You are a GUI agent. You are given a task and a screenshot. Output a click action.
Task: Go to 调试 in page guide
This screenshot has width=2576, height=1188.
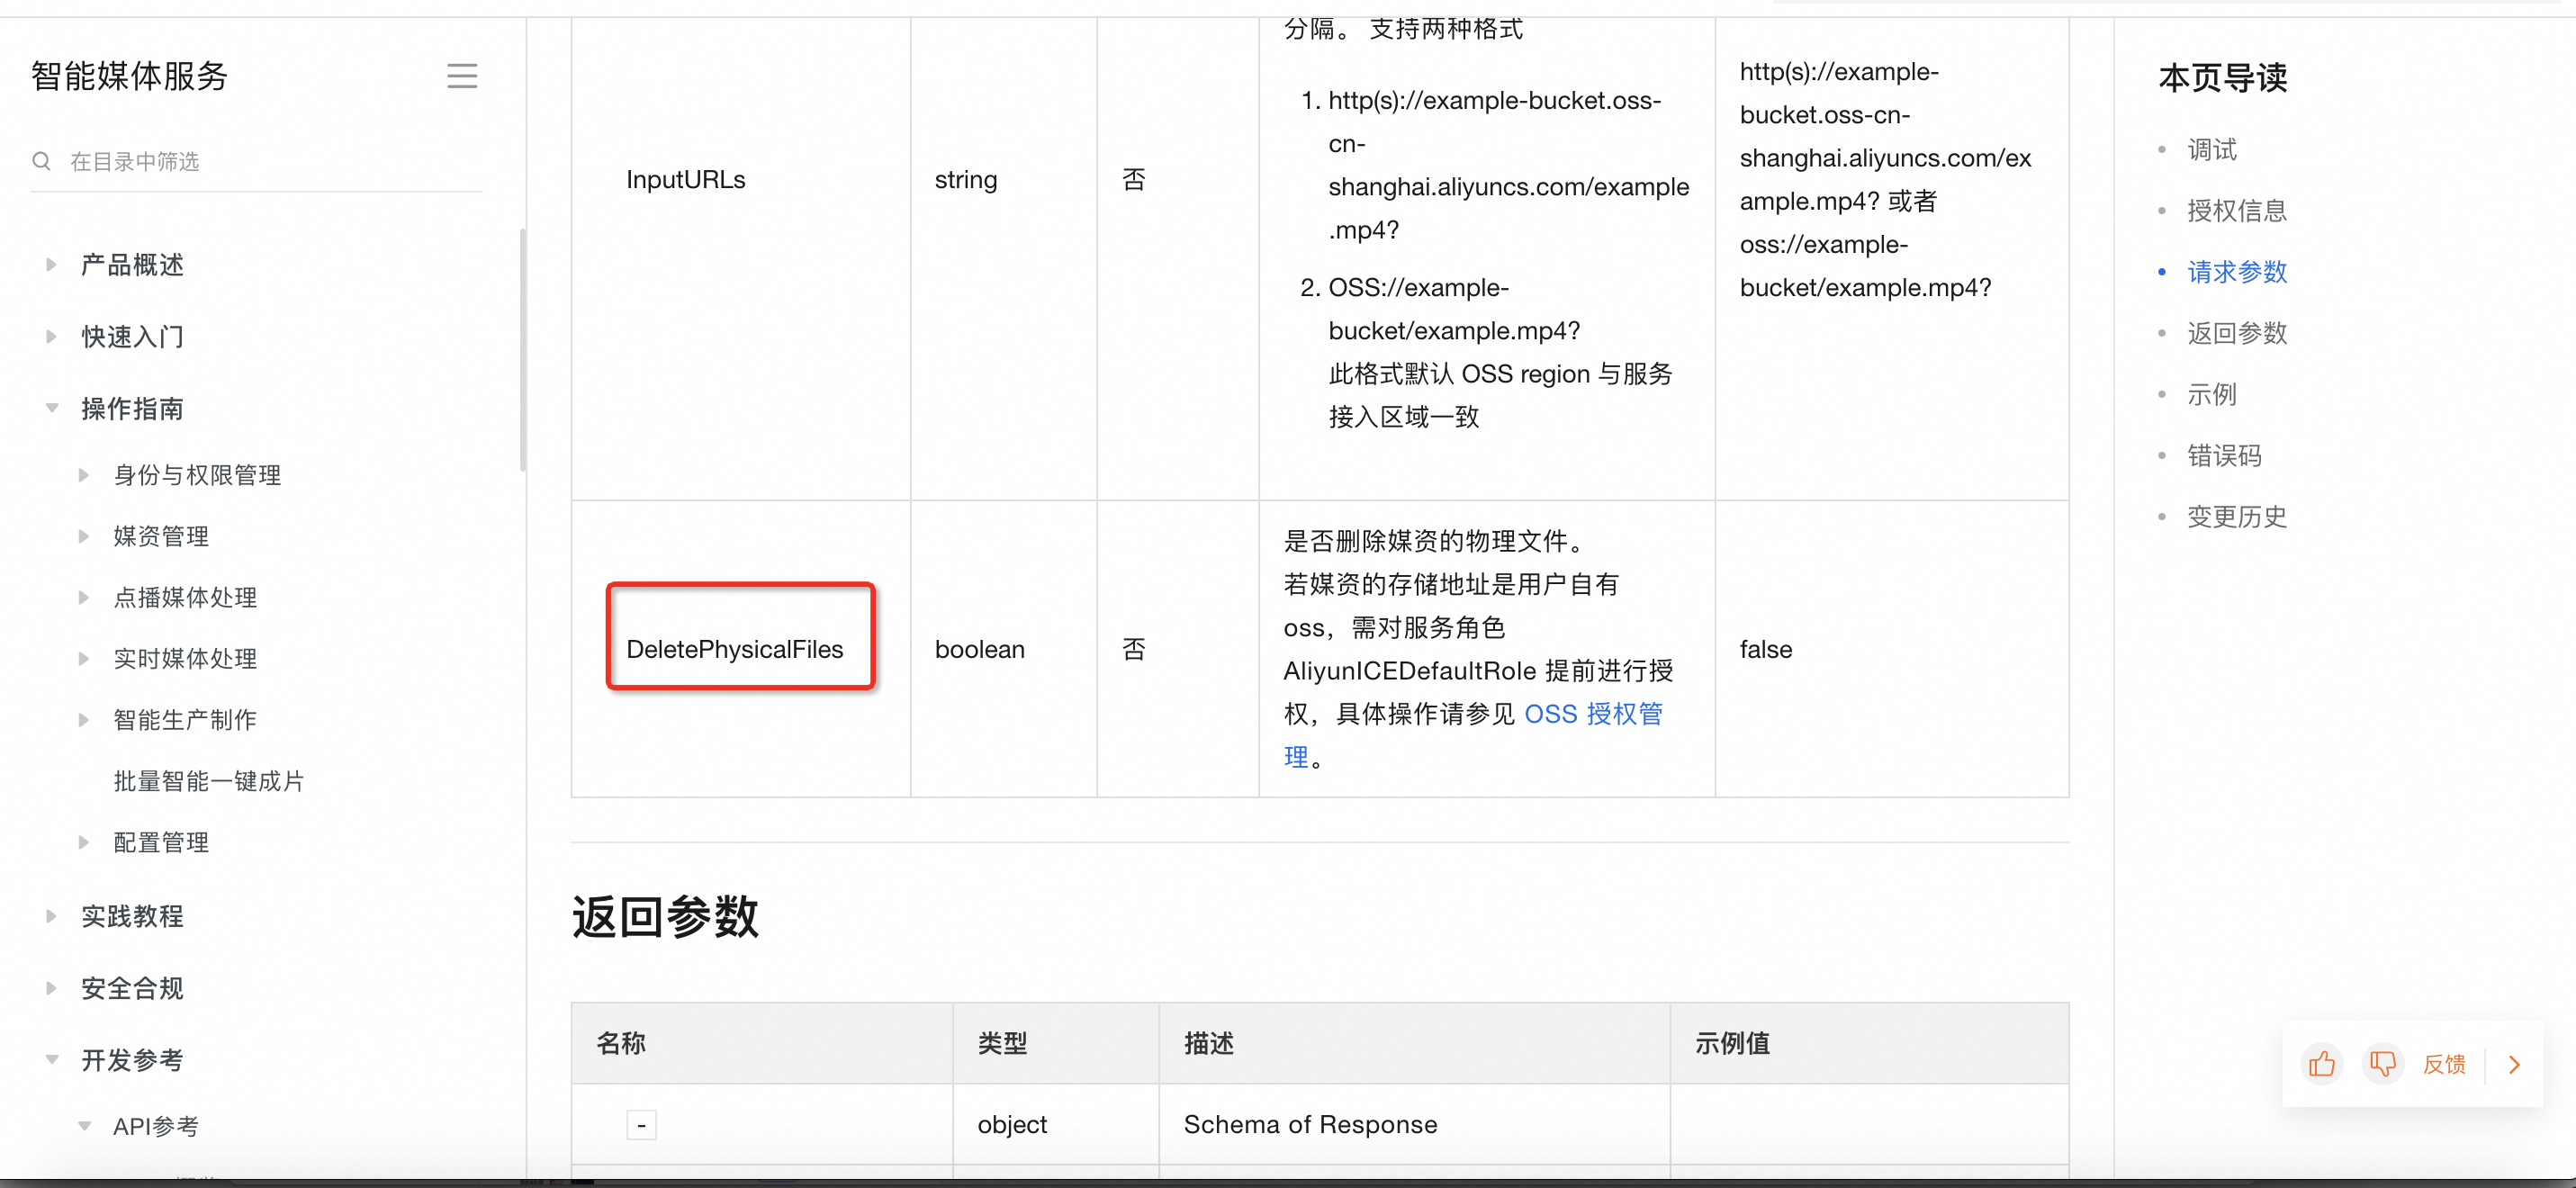click(2211, 150)
